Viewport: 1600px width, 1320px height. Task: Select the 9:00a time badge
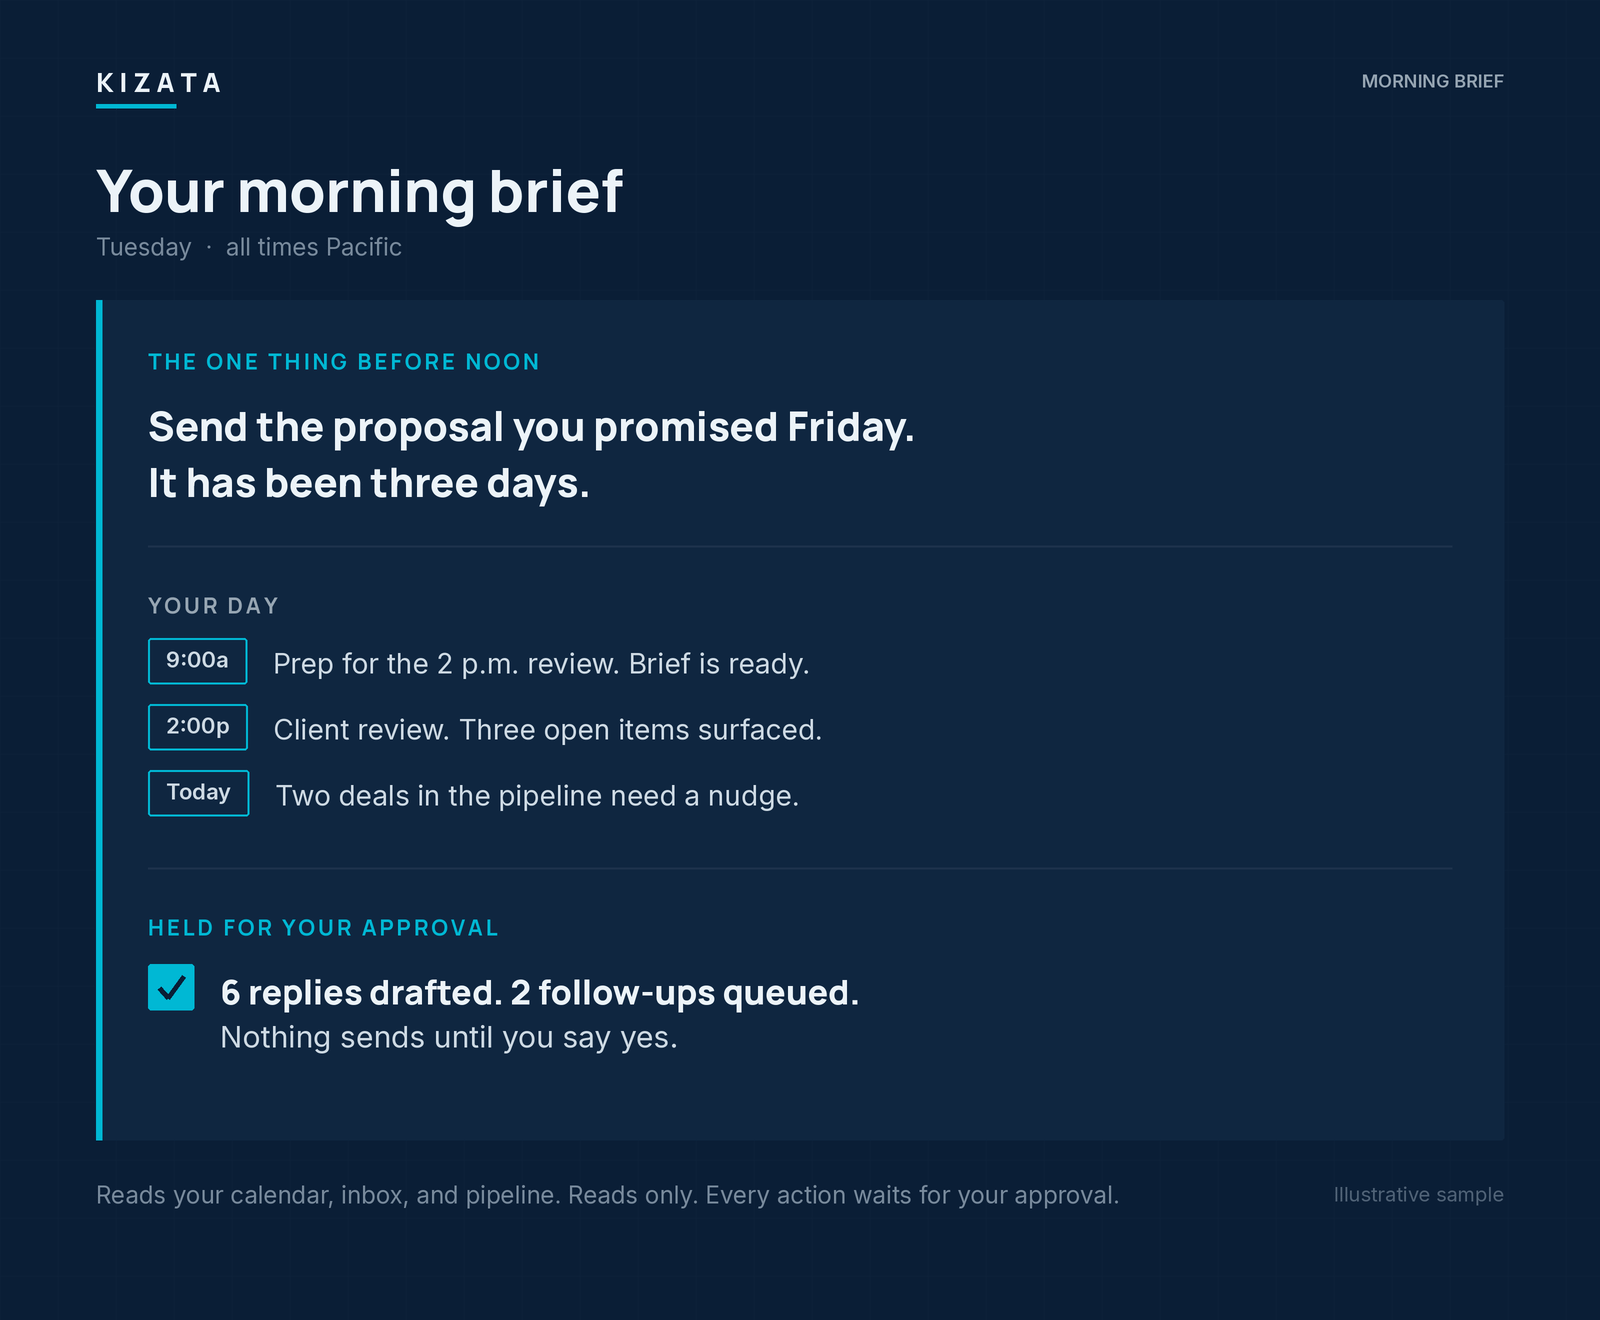coord(198,661)
